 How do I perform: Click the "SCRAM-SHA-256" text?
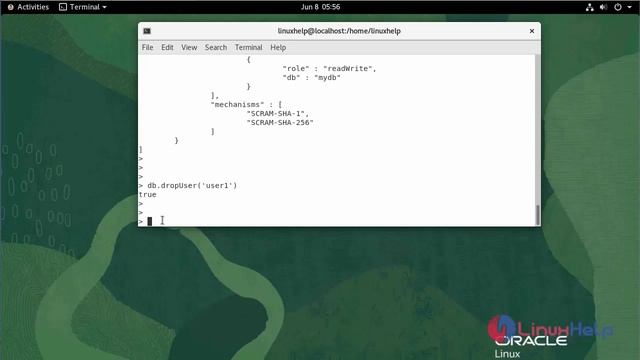(280, 122)
